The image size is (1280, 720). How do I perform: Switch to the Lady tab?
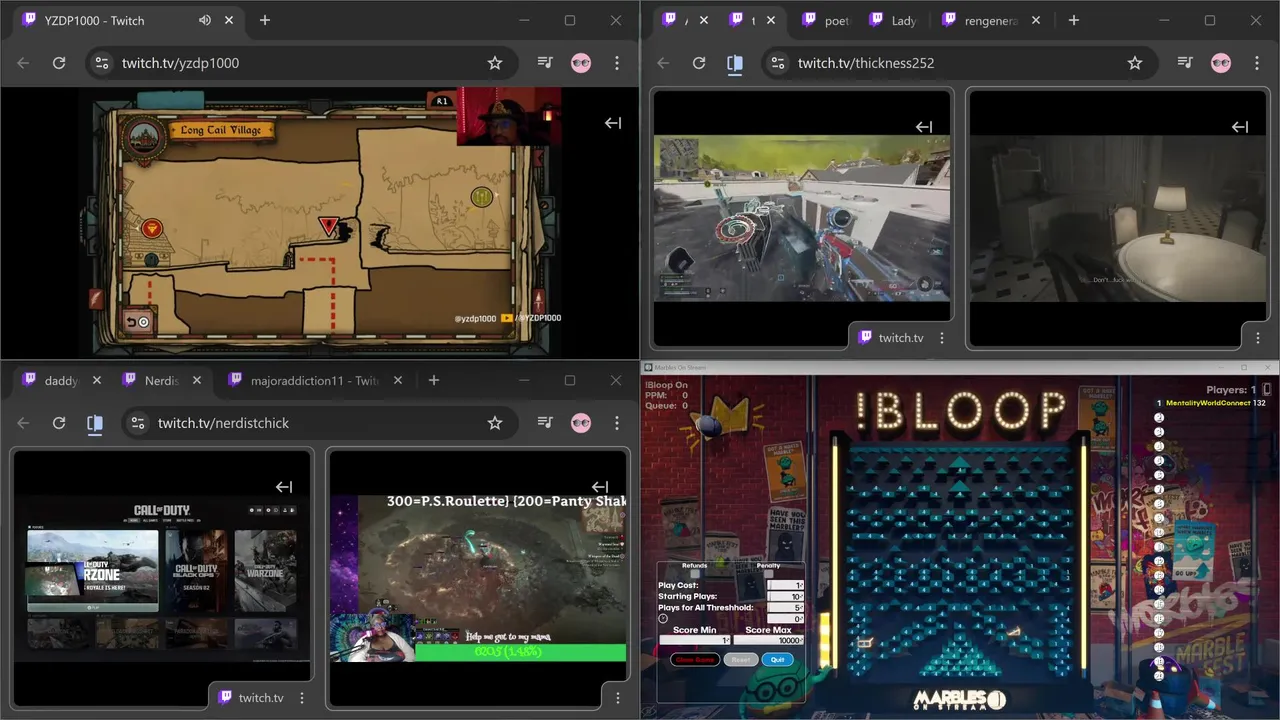pyautogui.click(x=893, y=20)
